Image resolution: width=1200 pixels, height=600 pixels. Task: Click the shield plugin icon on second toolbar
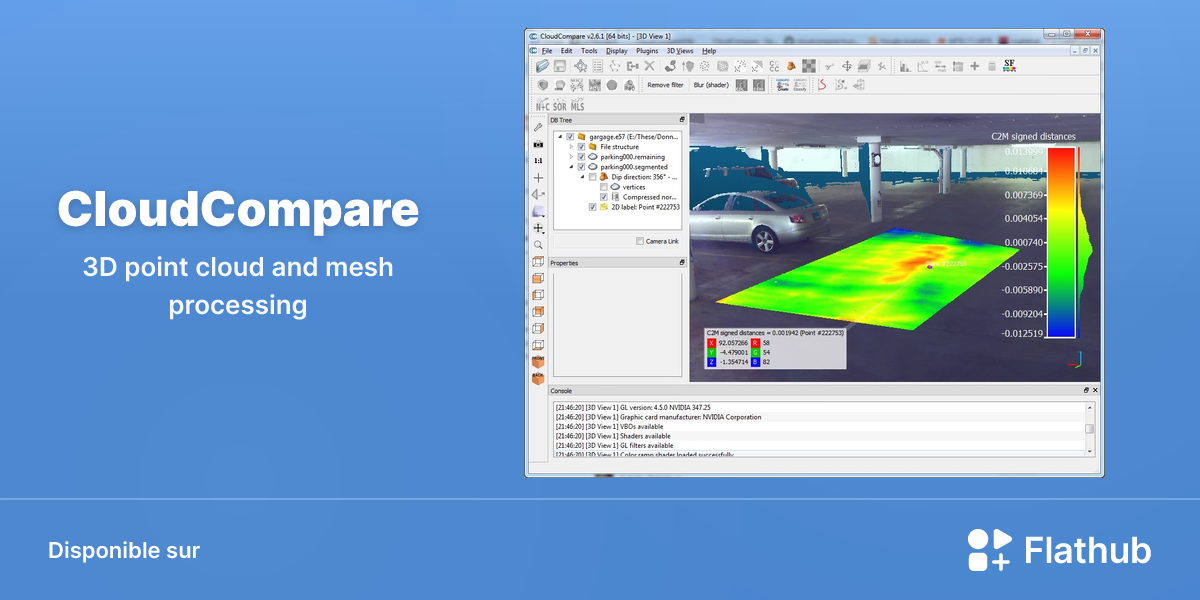point(543,85)
